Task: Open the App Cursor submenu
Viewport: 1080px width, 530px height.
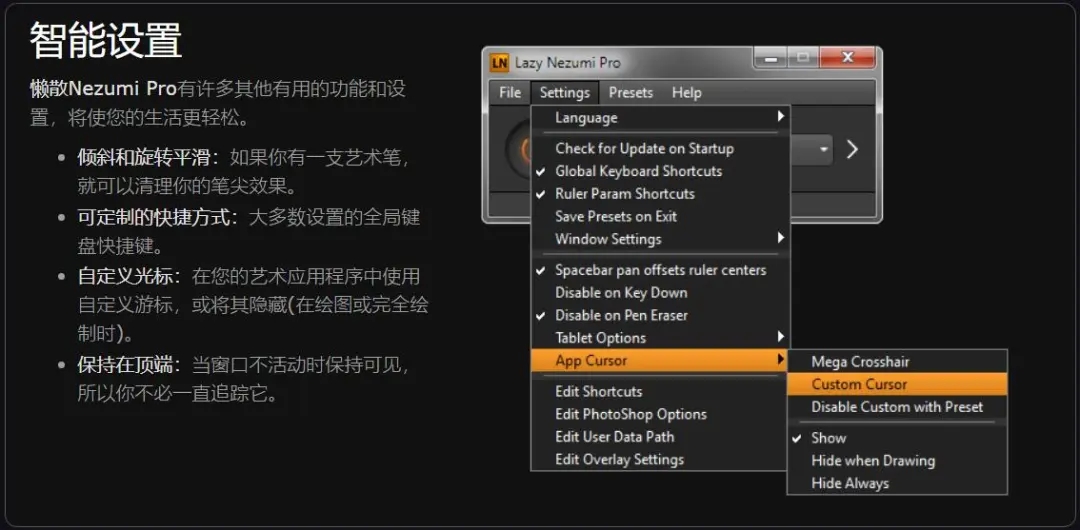Action: pyautogui.click(x=661, y=360)
